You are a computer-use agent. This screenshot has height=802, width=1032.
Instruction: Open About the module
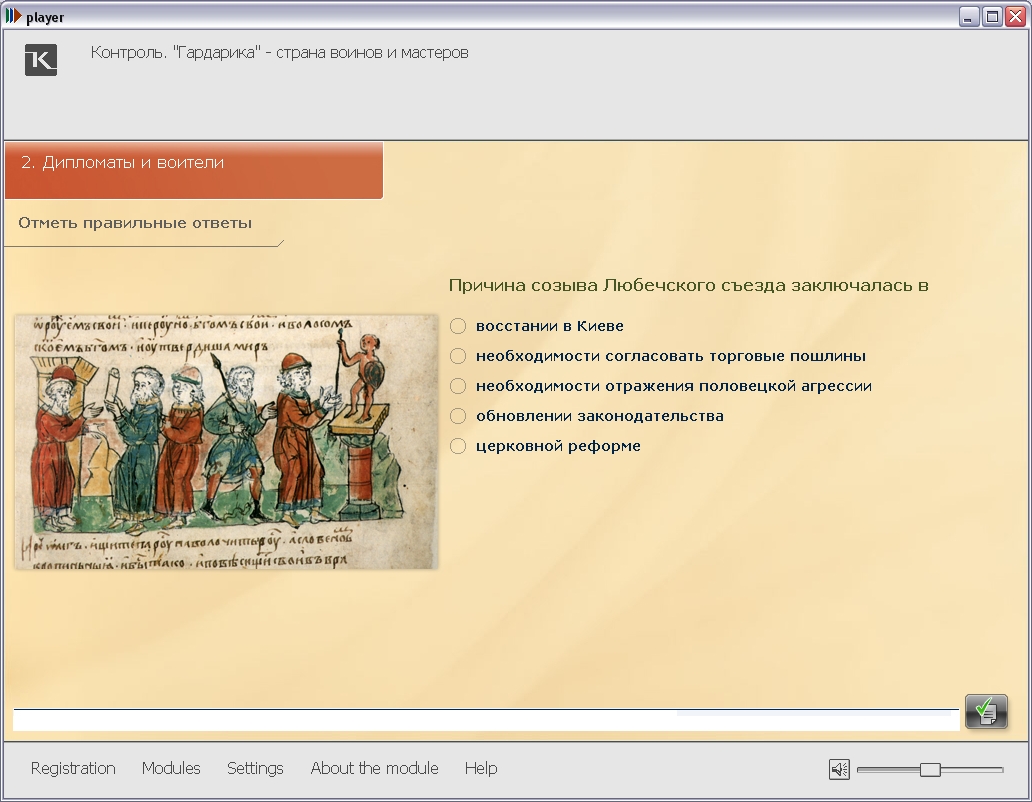[x=374, y=768]
